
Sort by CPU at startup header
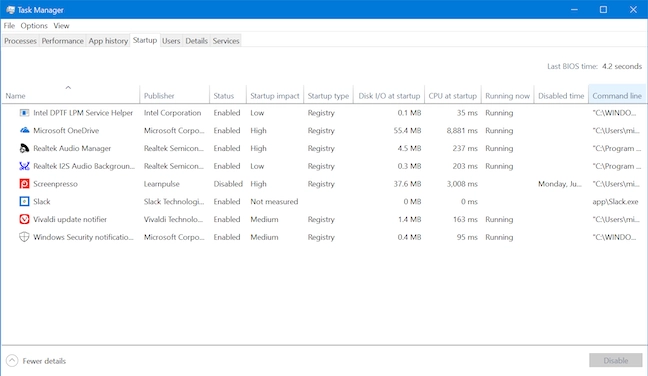click(x=453, y=95)
